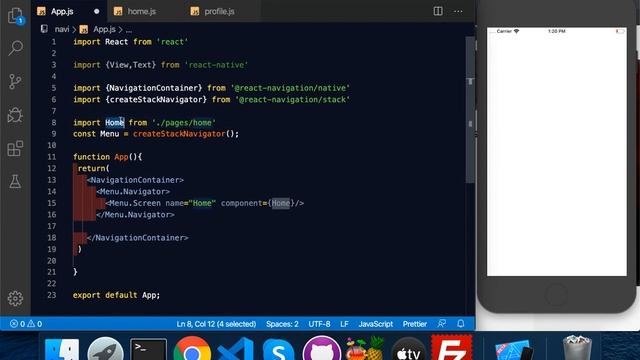The image size is (640, 360).
Task: Expand the breadcrumb ellipsis symbol list
Action: [129, 30]
